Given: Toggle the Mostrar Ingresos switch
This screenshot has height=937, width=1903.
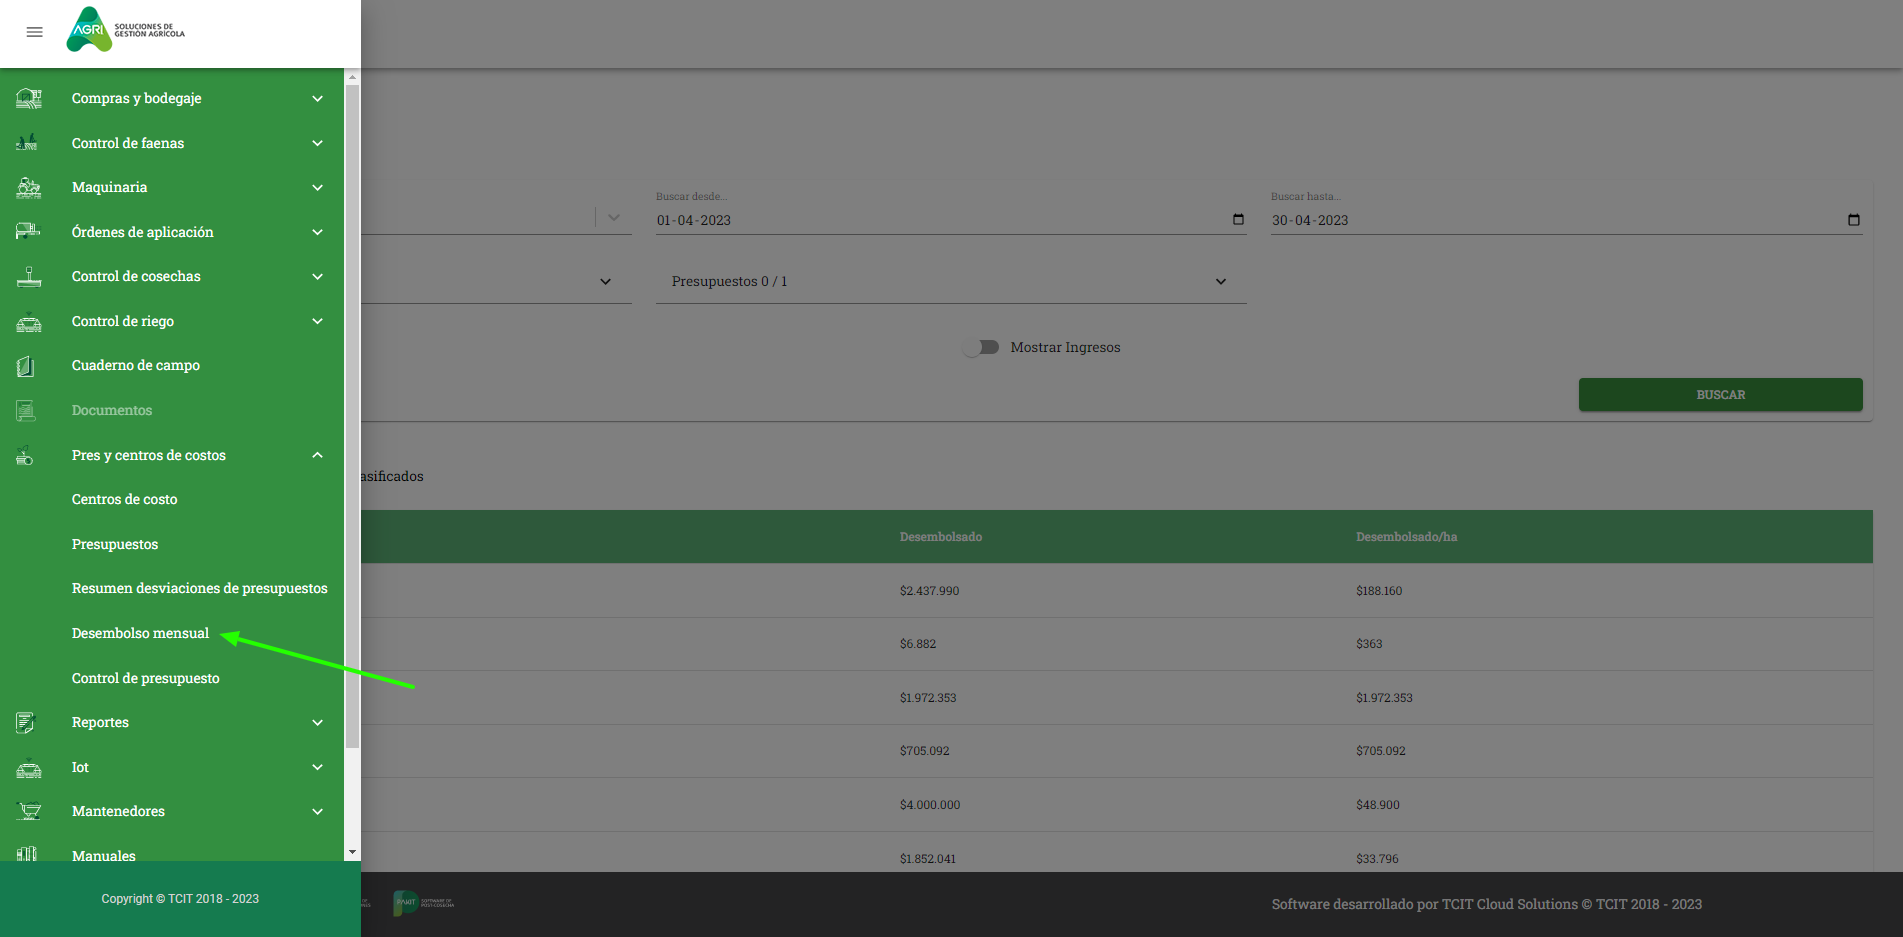Looking at the screenshot, I should (981, 347).
